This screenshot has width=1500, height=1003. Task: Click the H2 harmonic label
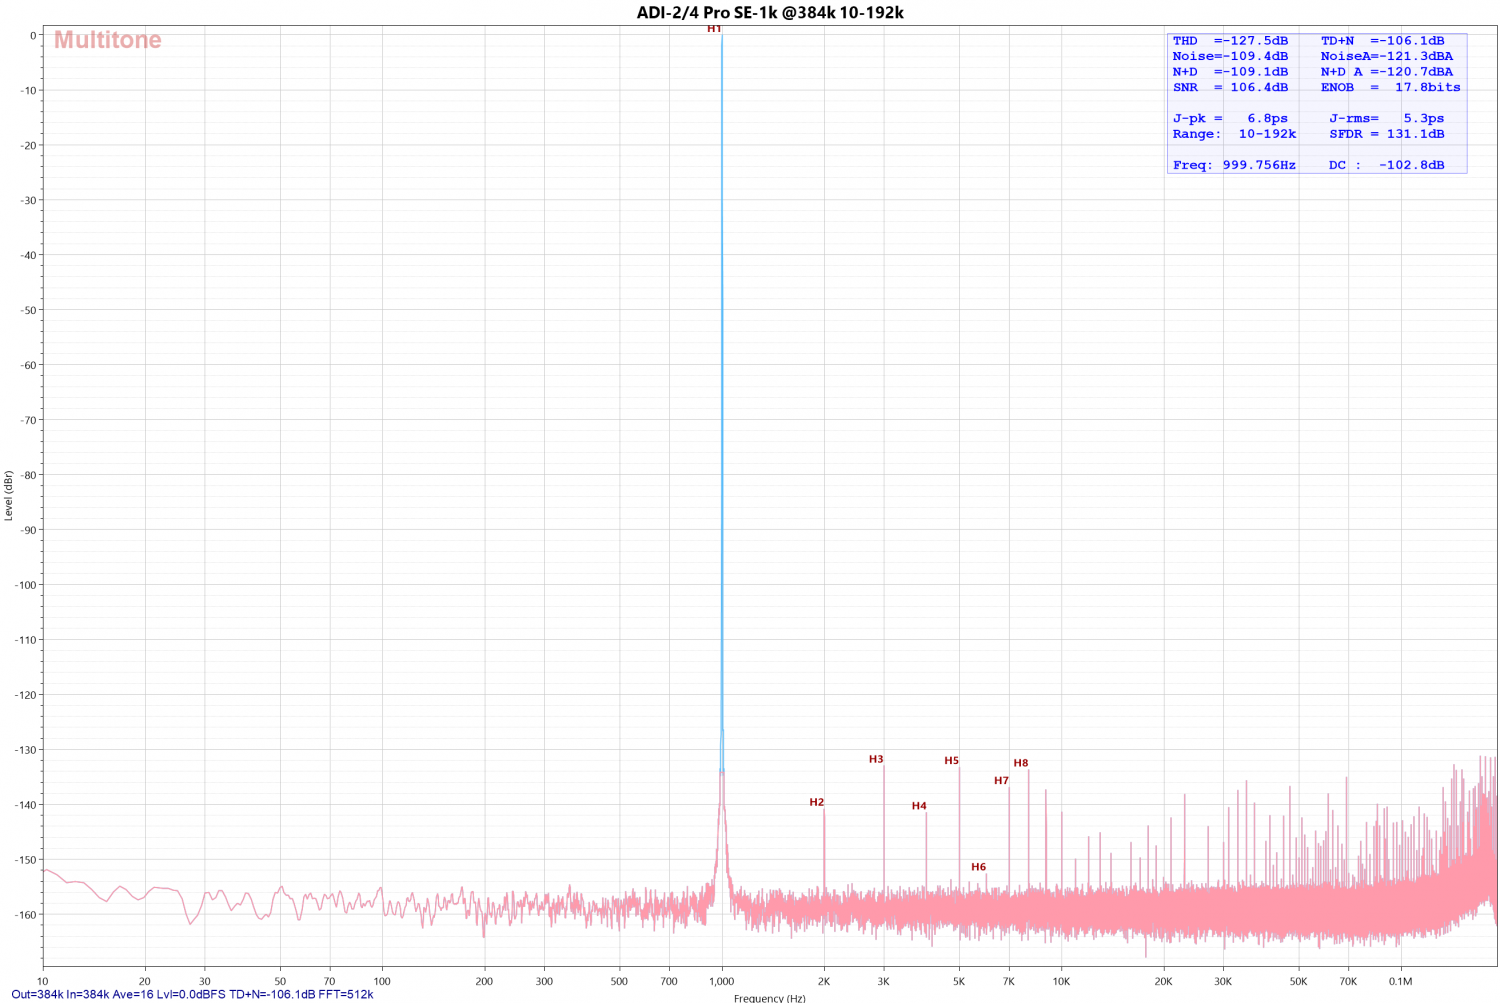pos(817,802)
